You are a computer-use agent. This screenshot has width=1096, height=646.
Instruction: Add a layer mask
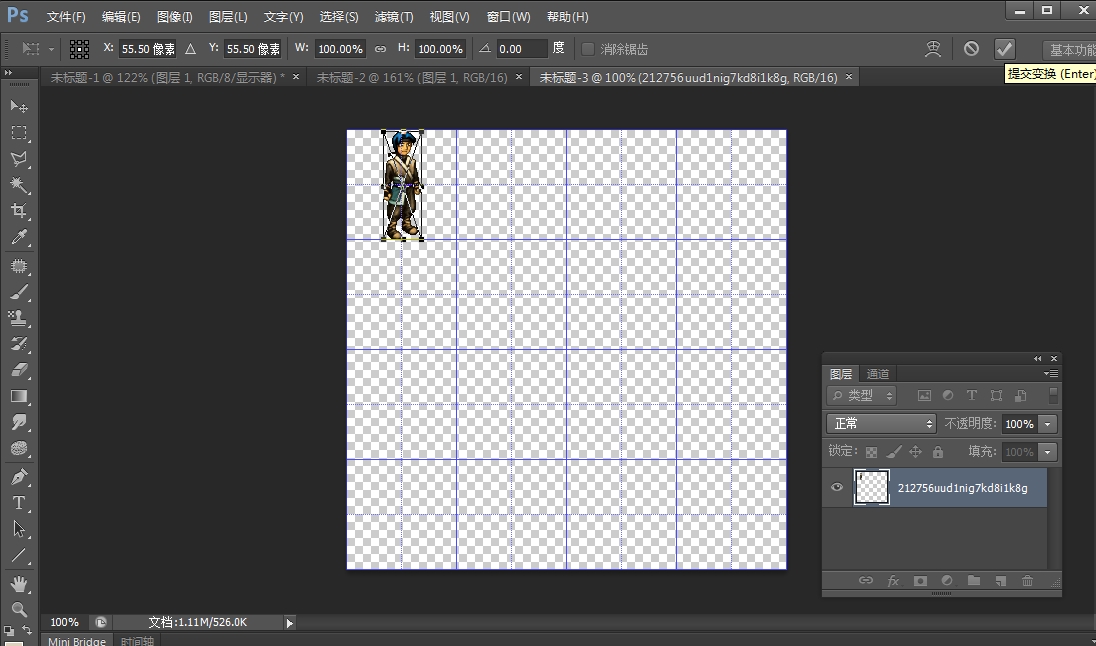[920, 580]
